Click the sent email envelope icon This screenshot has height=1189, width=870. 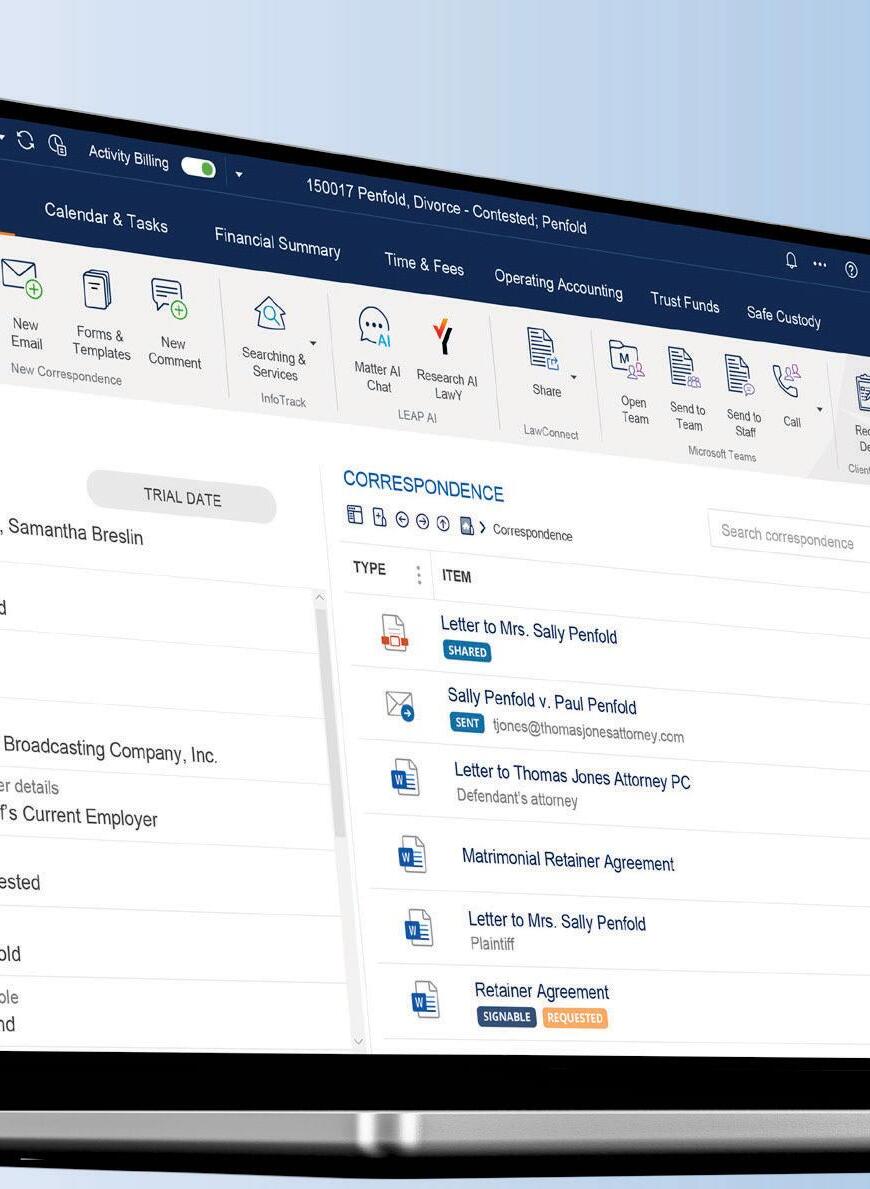click(400, 705)
